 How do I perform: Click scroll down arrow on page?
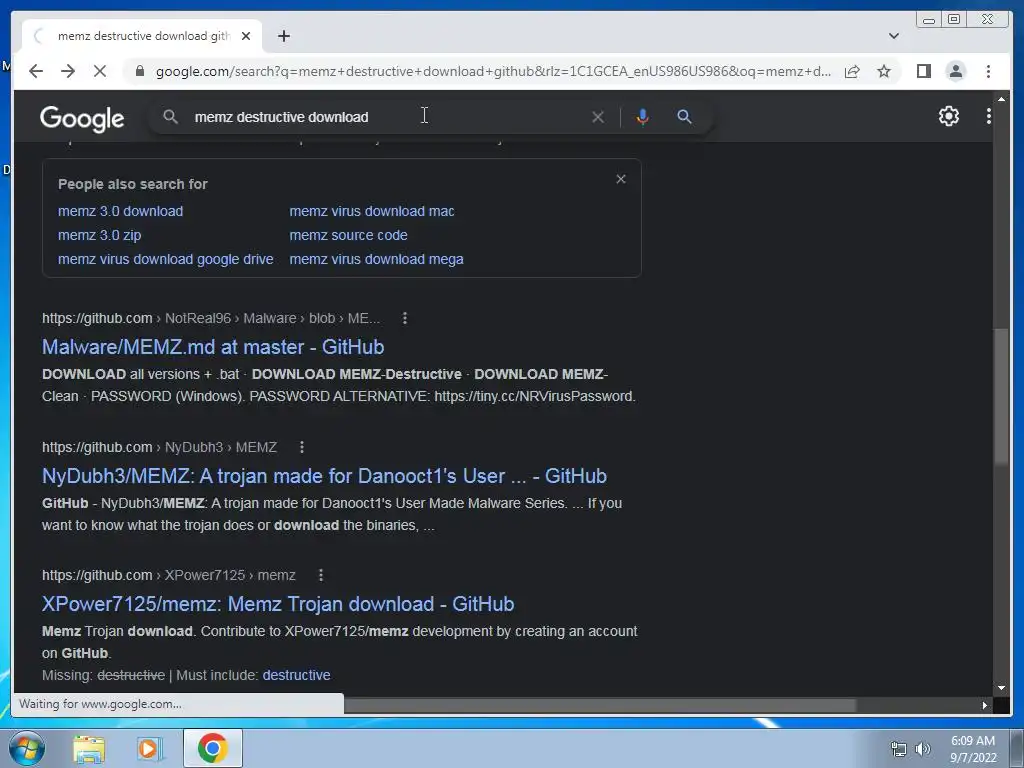pos(1001,688)
